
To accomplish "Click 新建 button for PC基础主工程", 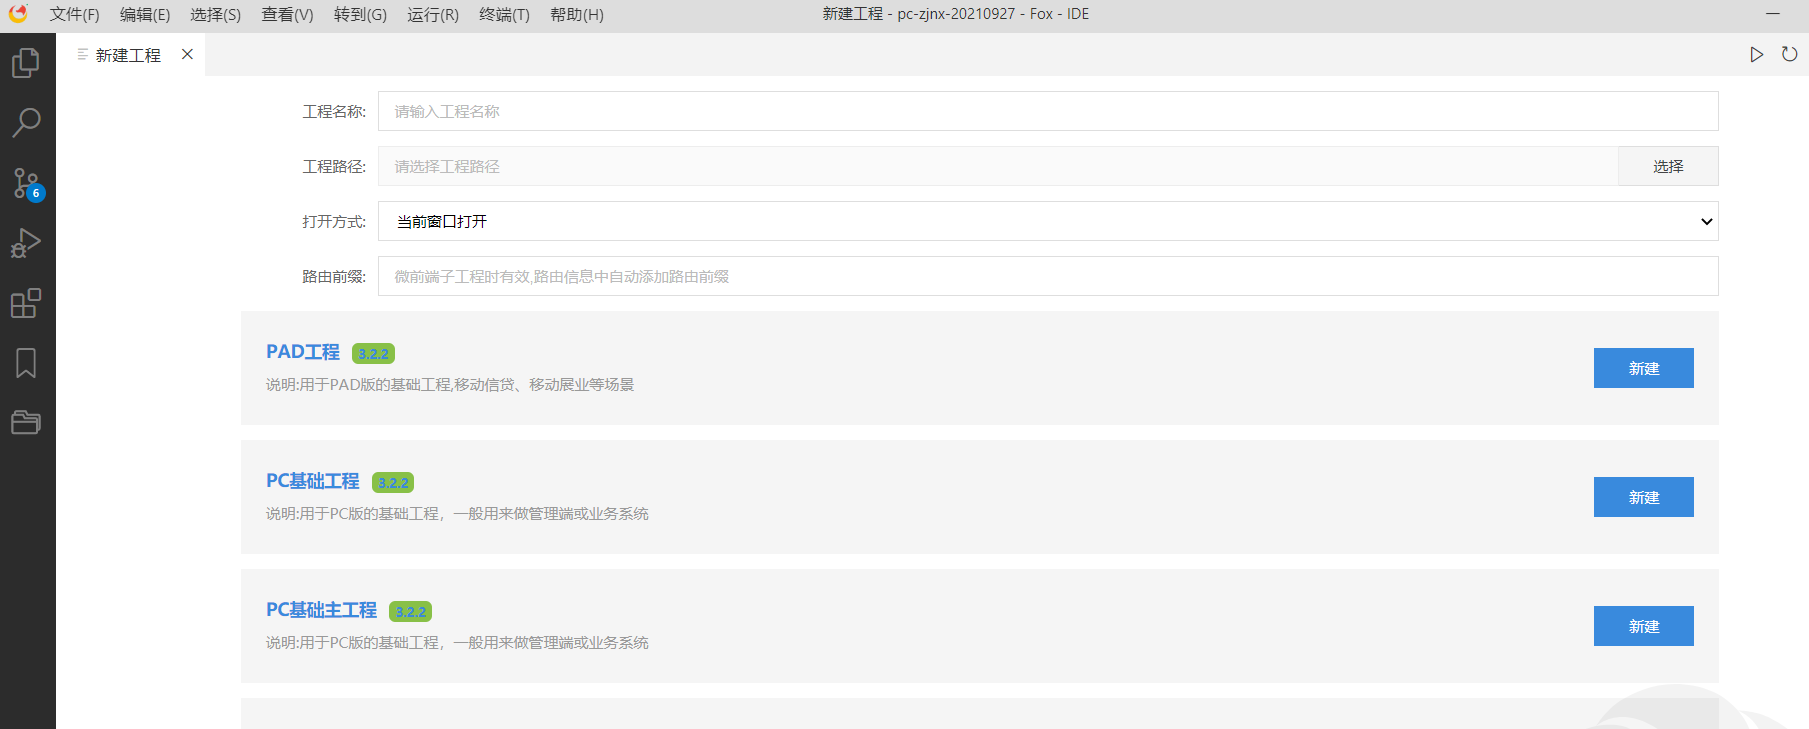I will pyautogui.click(x=1643, y=626).
